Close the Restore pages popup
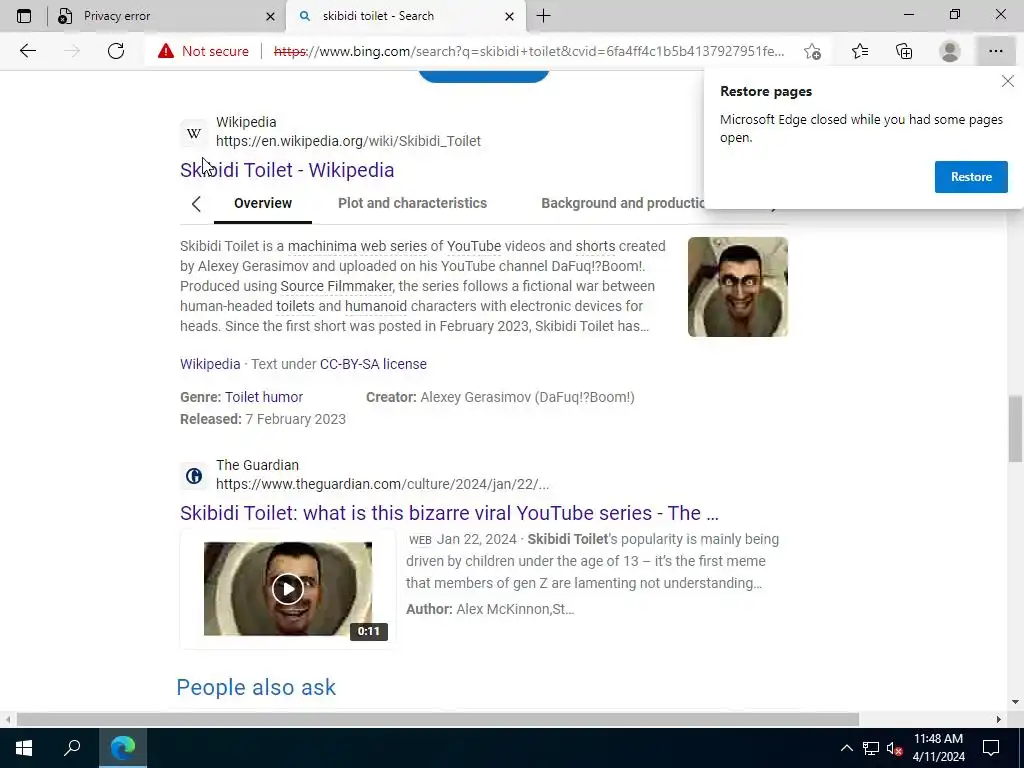 tap(1008, 81)
